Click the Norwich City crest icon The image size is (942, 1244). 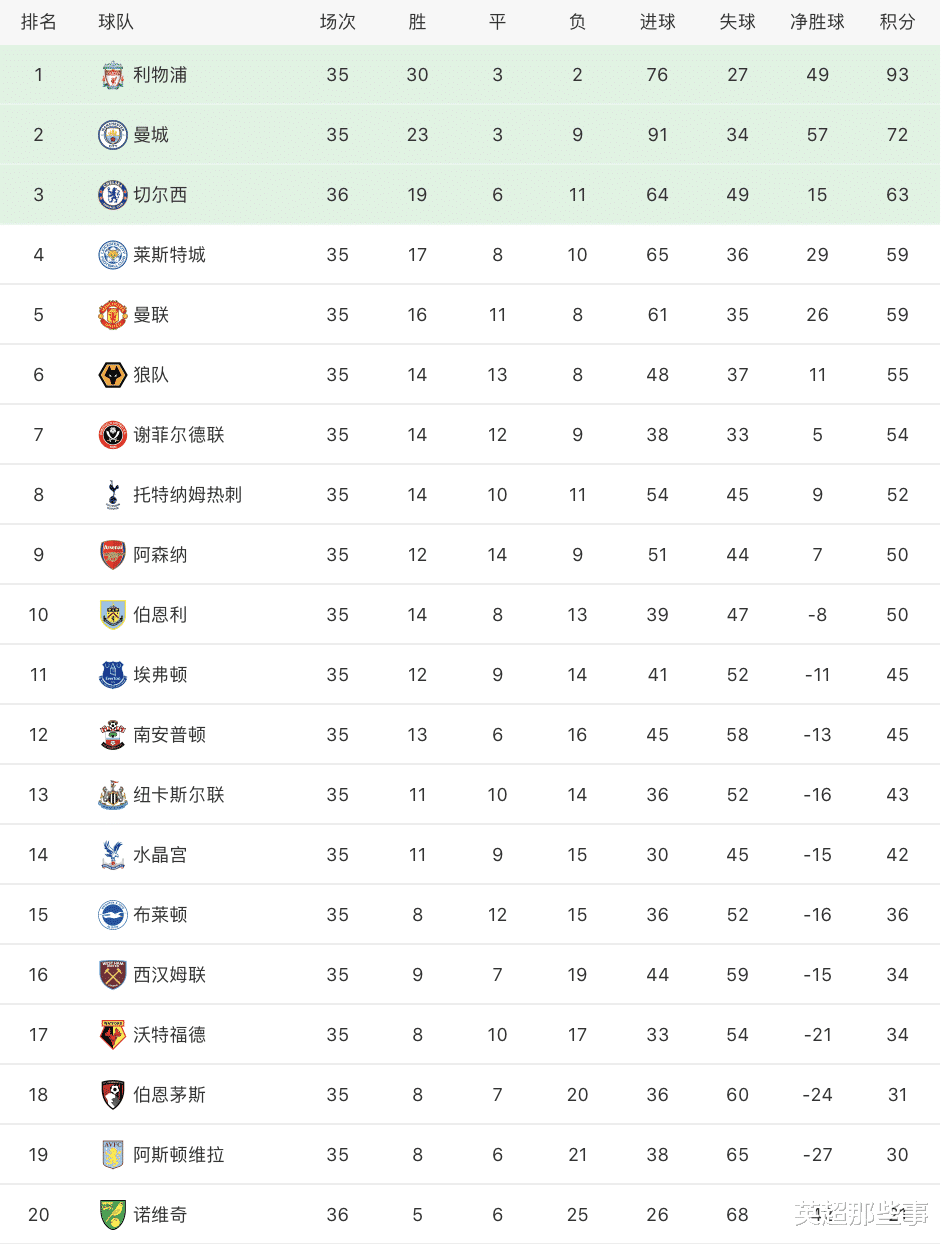[x=113, y=1215]
